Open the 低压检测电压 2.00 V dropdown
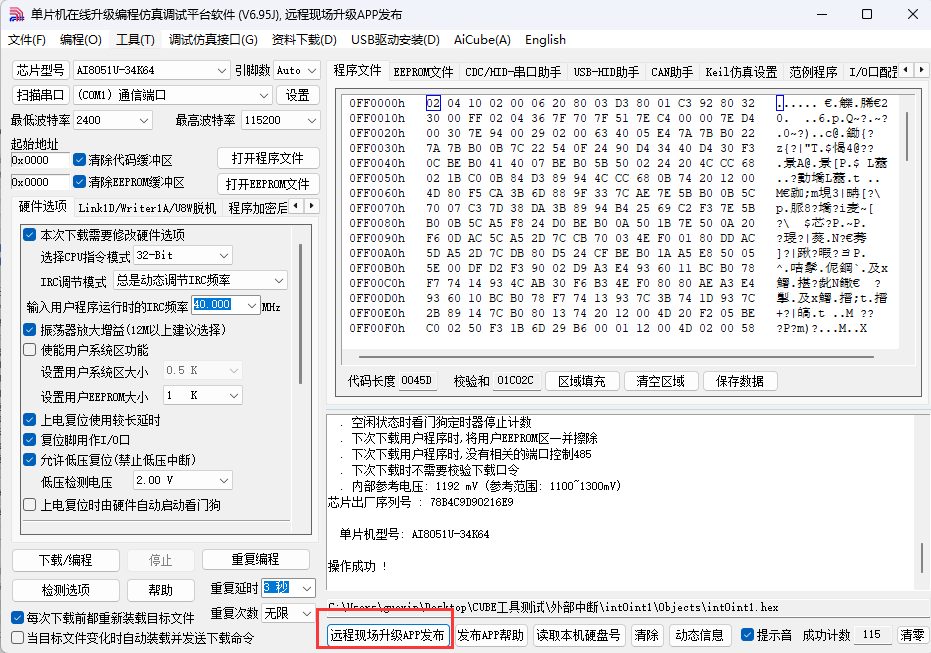The height and width of the screenshot is (653, 931). point(183,480)
